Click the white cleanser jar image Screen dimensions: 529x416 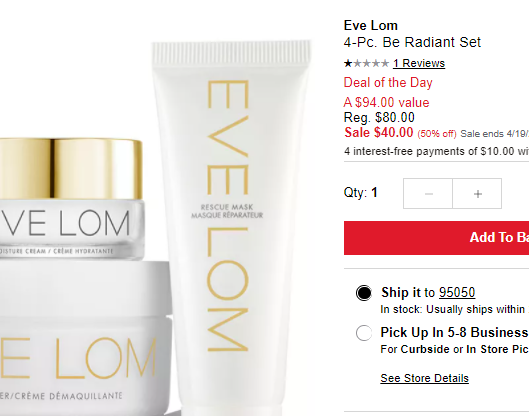click(84, 337)
